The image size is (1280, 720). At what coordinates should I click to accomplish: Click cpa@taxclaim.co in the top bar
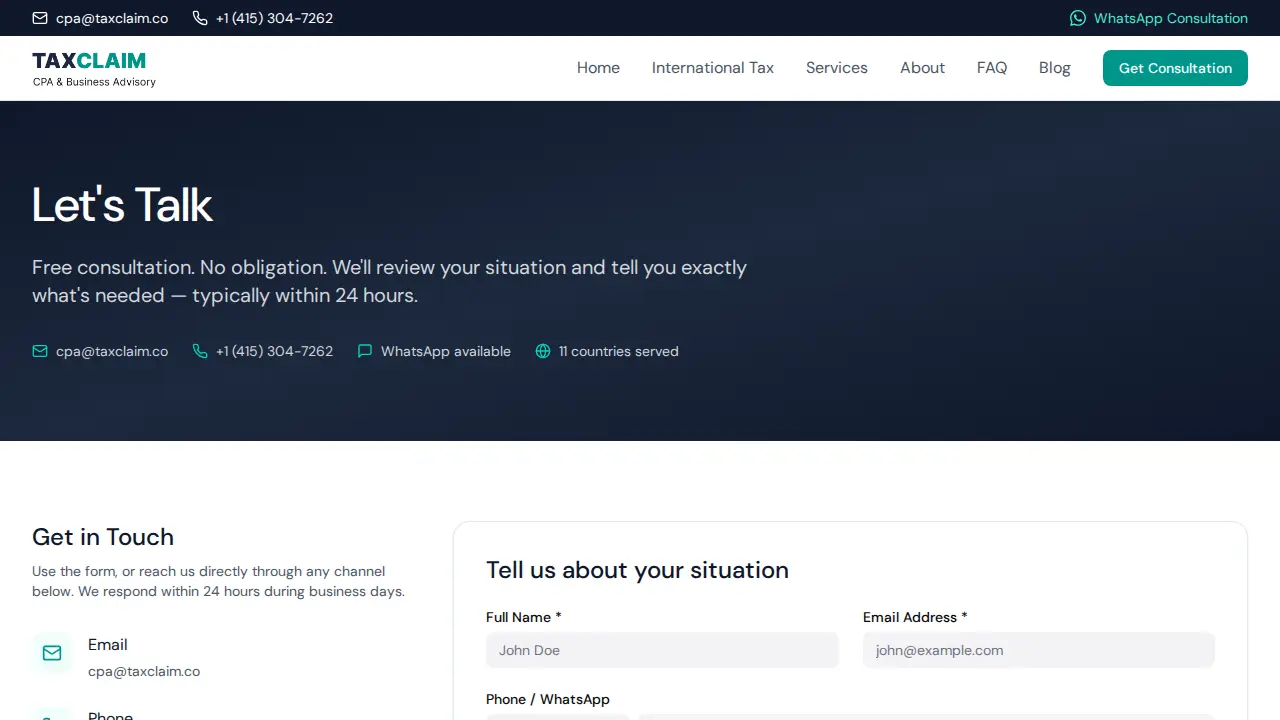click(x=112, y=18)
